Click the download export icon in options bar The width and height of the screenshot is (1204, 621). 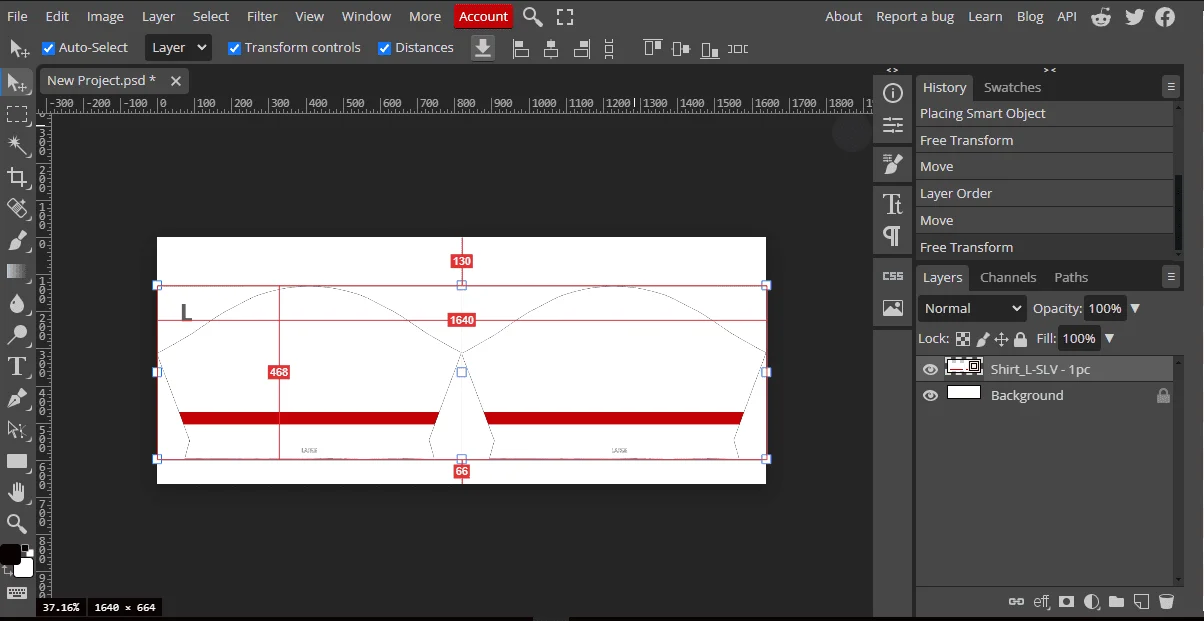coord(483,48)
